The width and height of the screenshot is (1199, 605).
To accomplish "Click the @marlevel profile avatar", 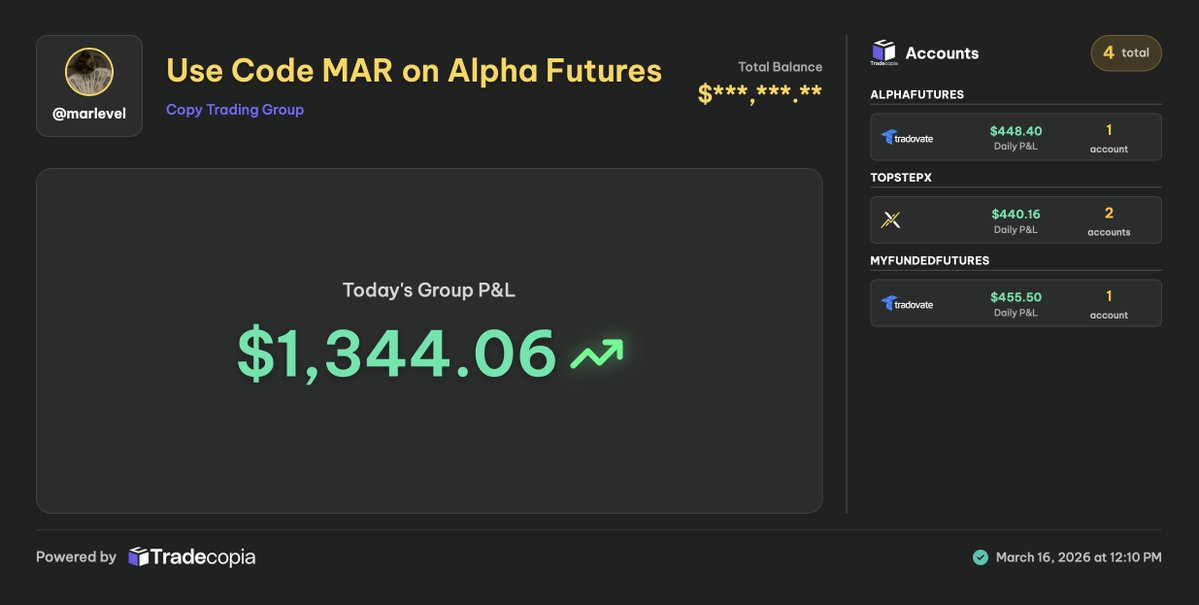I will click(x=89, y=72).
